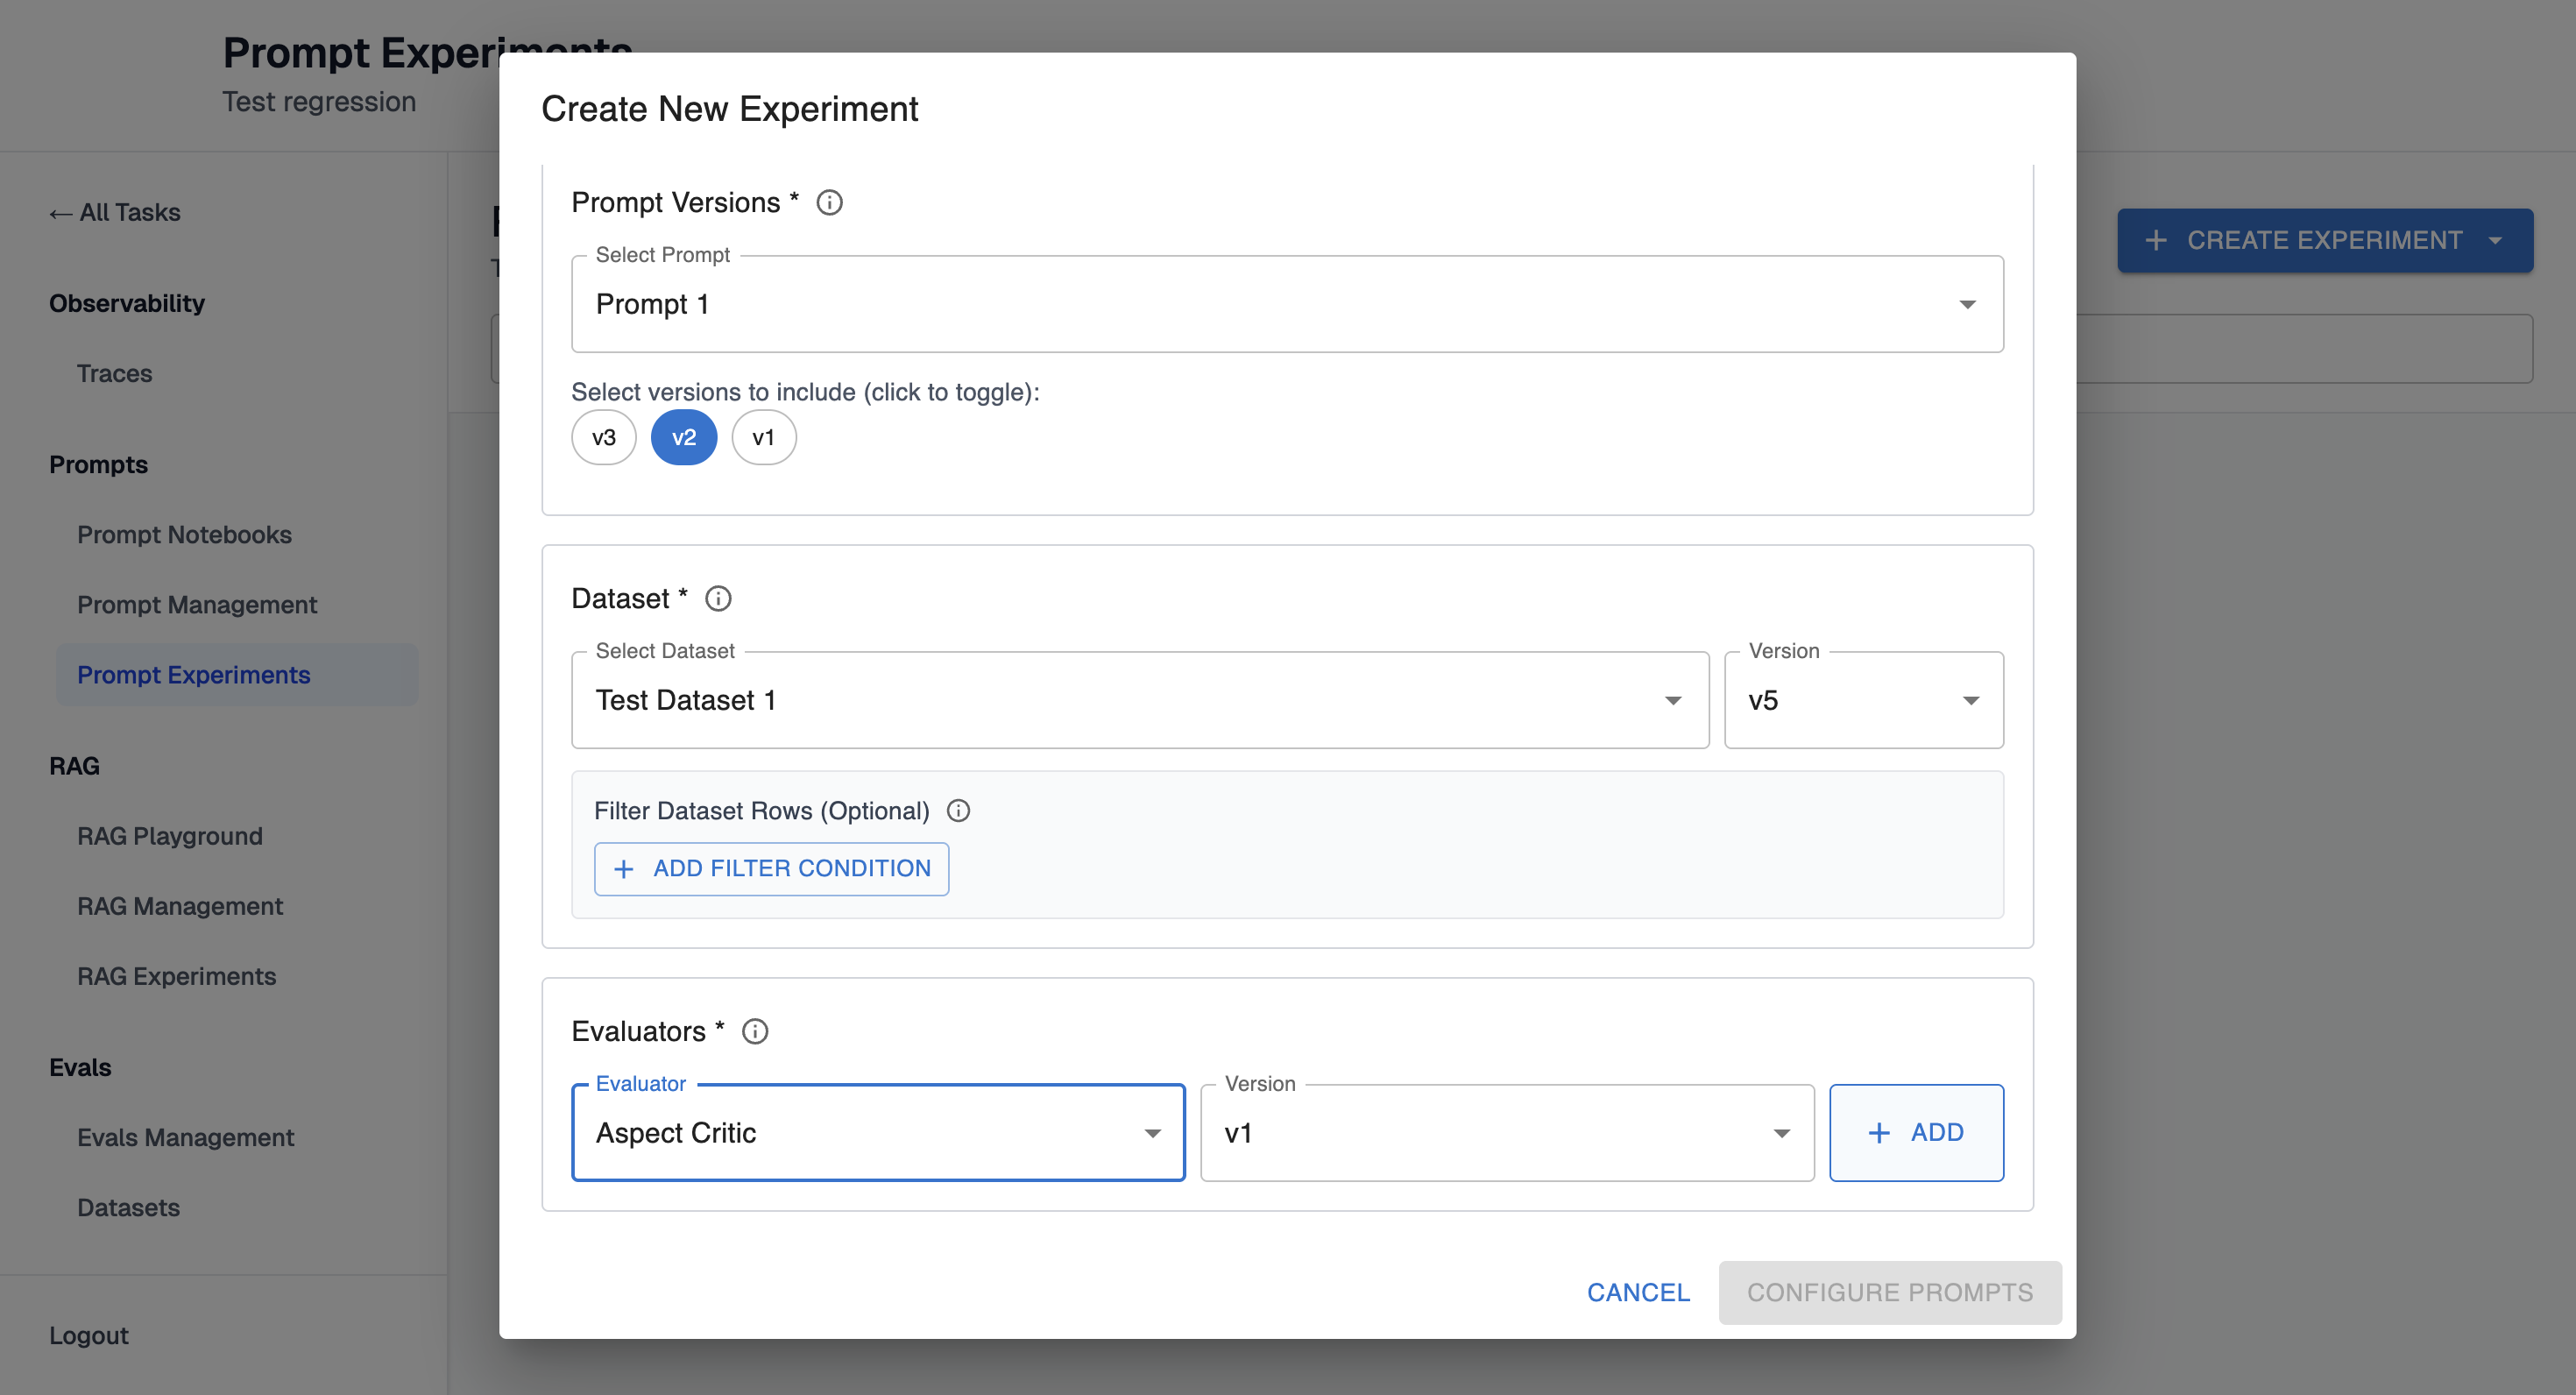The width and height of the screenshot is (2576, 1395).
Task: Deselect the v2 prompt version chip
Action: [x=684, y=438]
